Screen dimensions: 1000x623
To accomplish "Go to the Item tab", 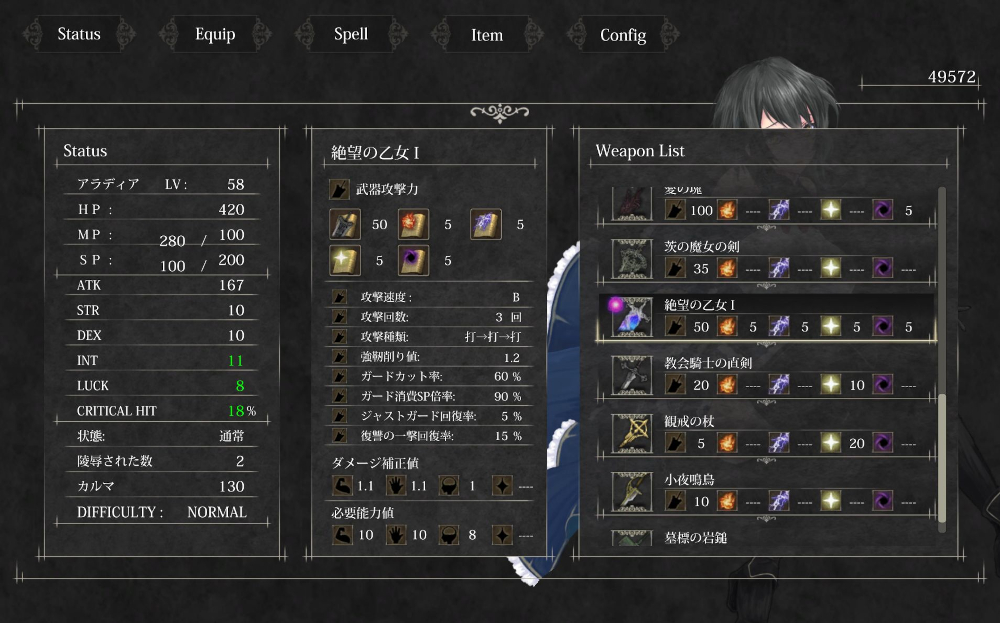I will point(487,34).
